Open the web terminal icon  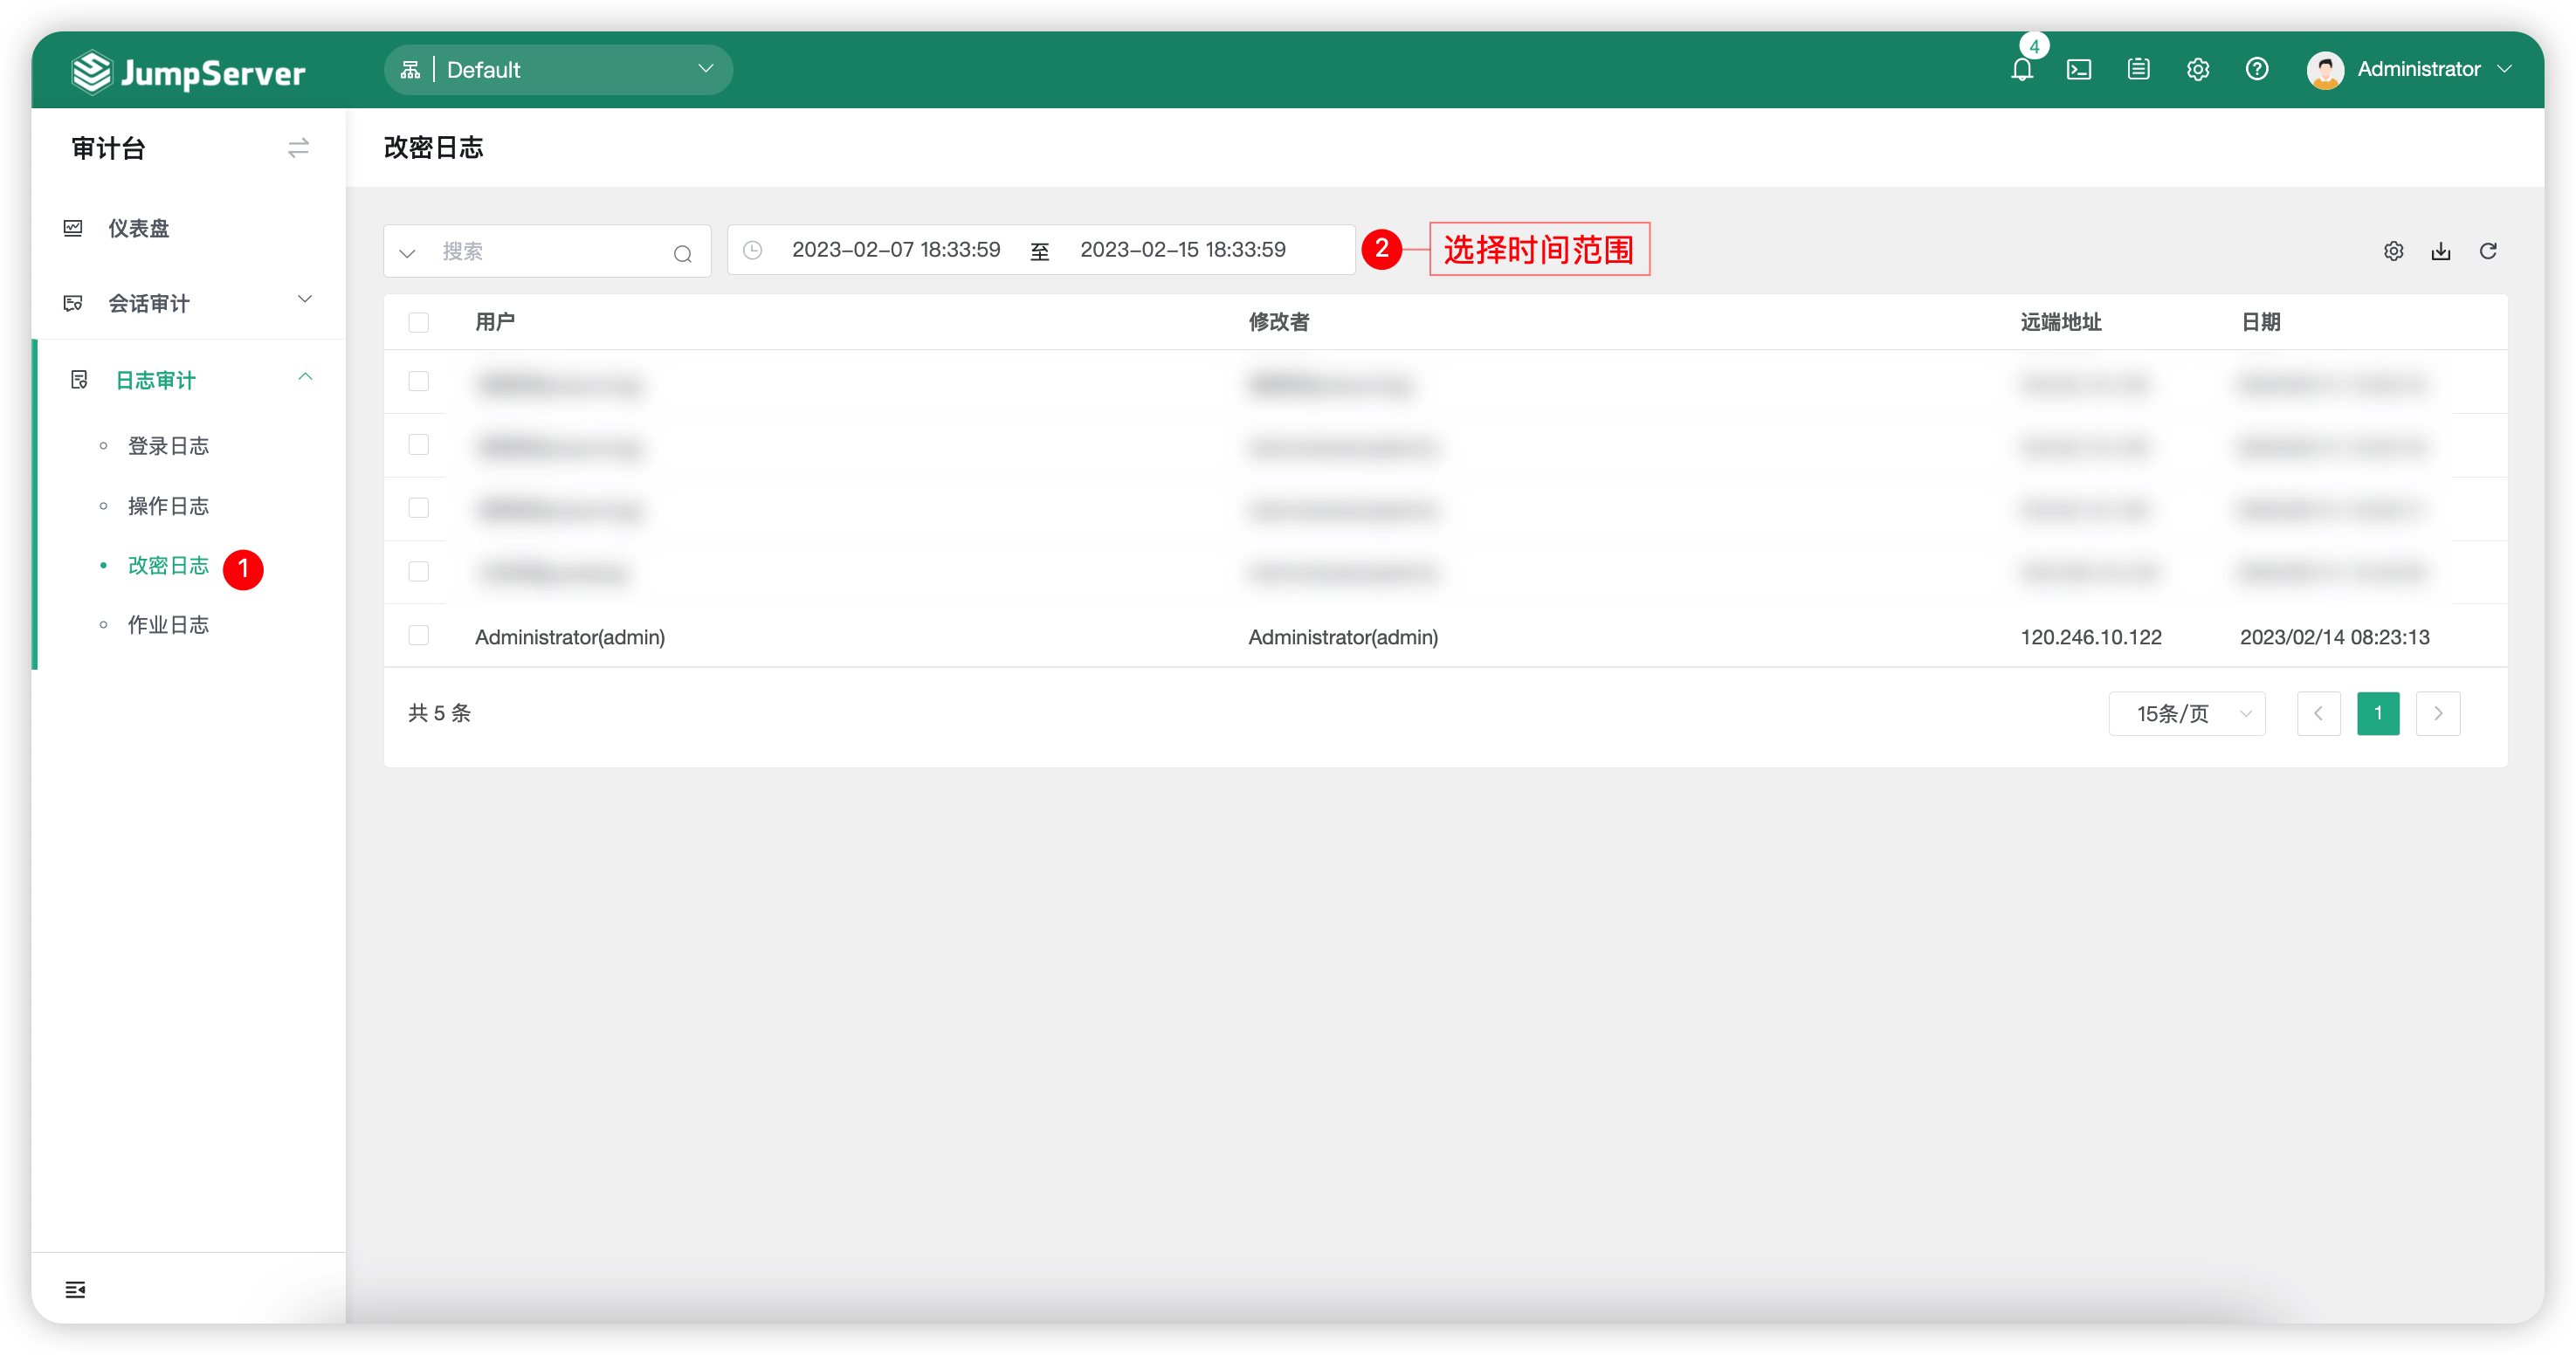coord(2079,69)
